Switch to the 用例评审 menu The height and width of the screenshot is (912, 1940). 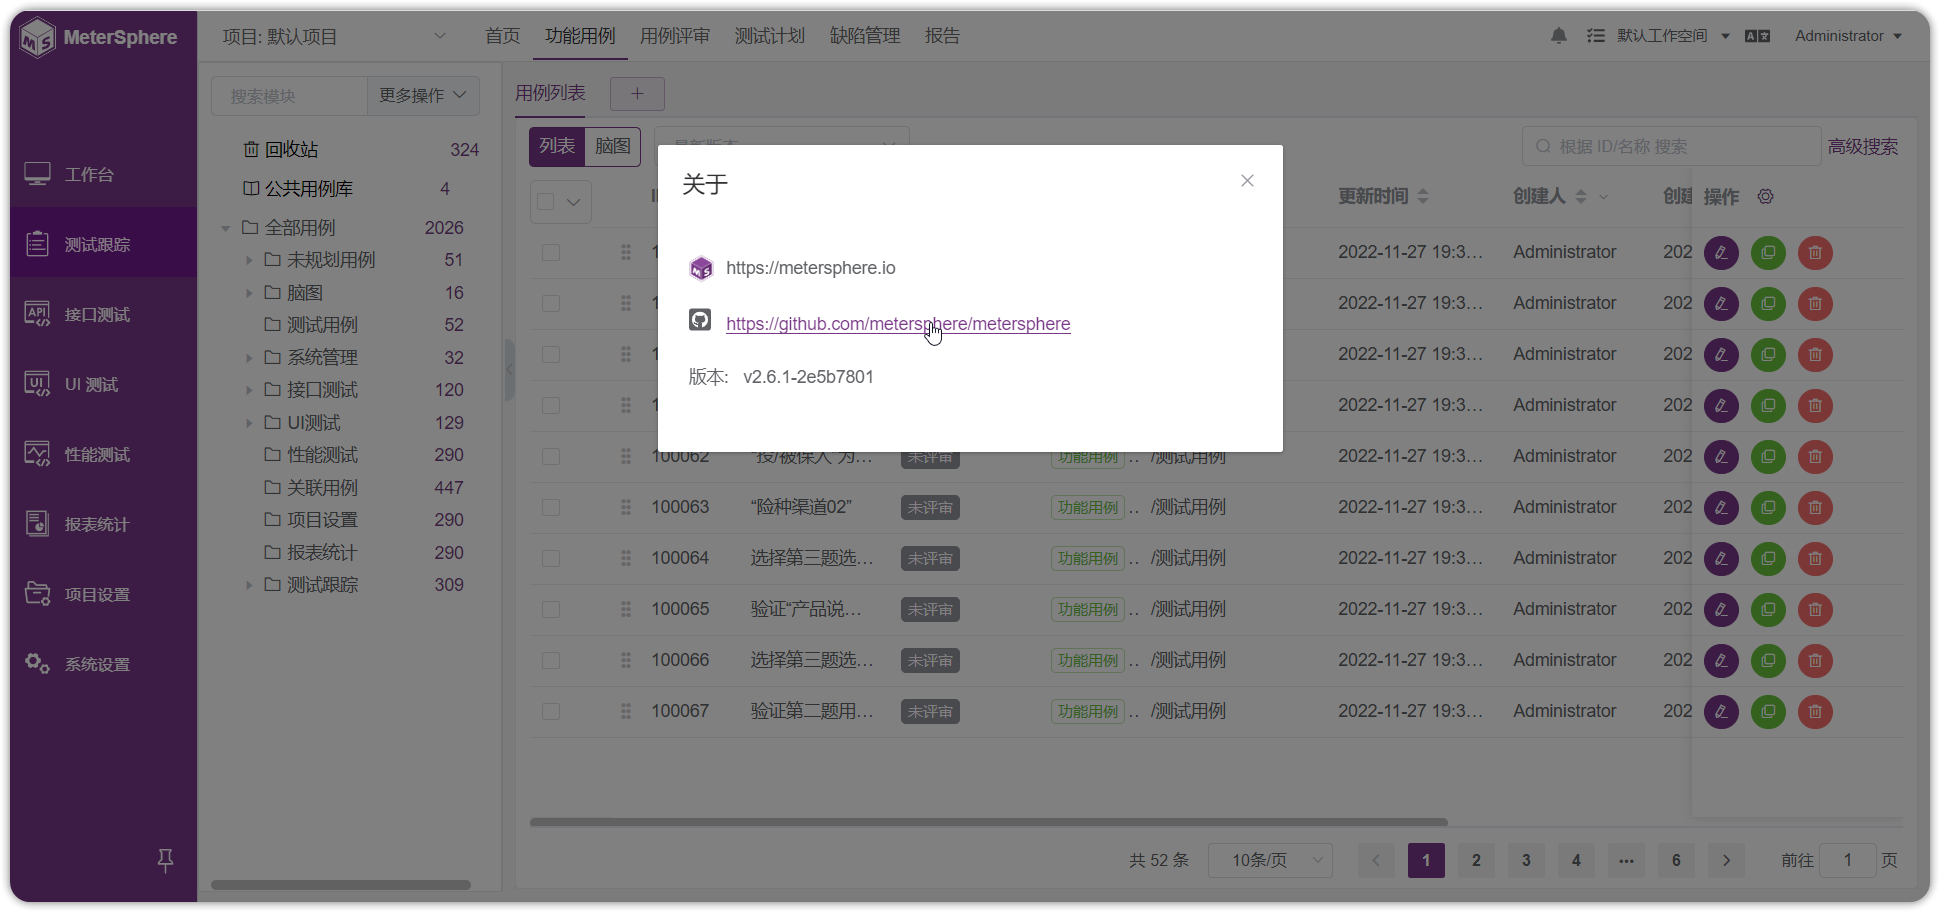(675, 36)
